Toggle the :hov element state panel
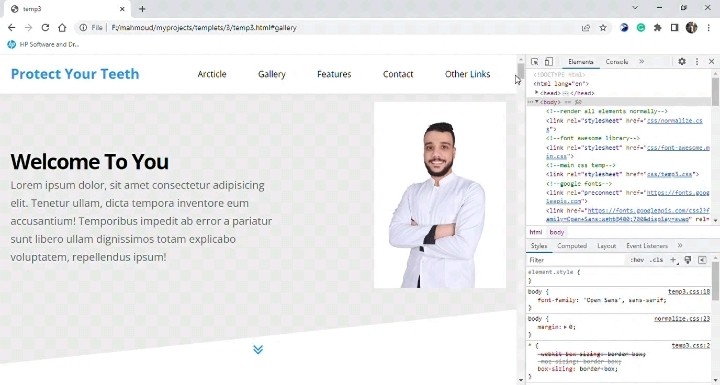This screenshot has width=720, height=385. pyautogui.click(x=637, y=260)
